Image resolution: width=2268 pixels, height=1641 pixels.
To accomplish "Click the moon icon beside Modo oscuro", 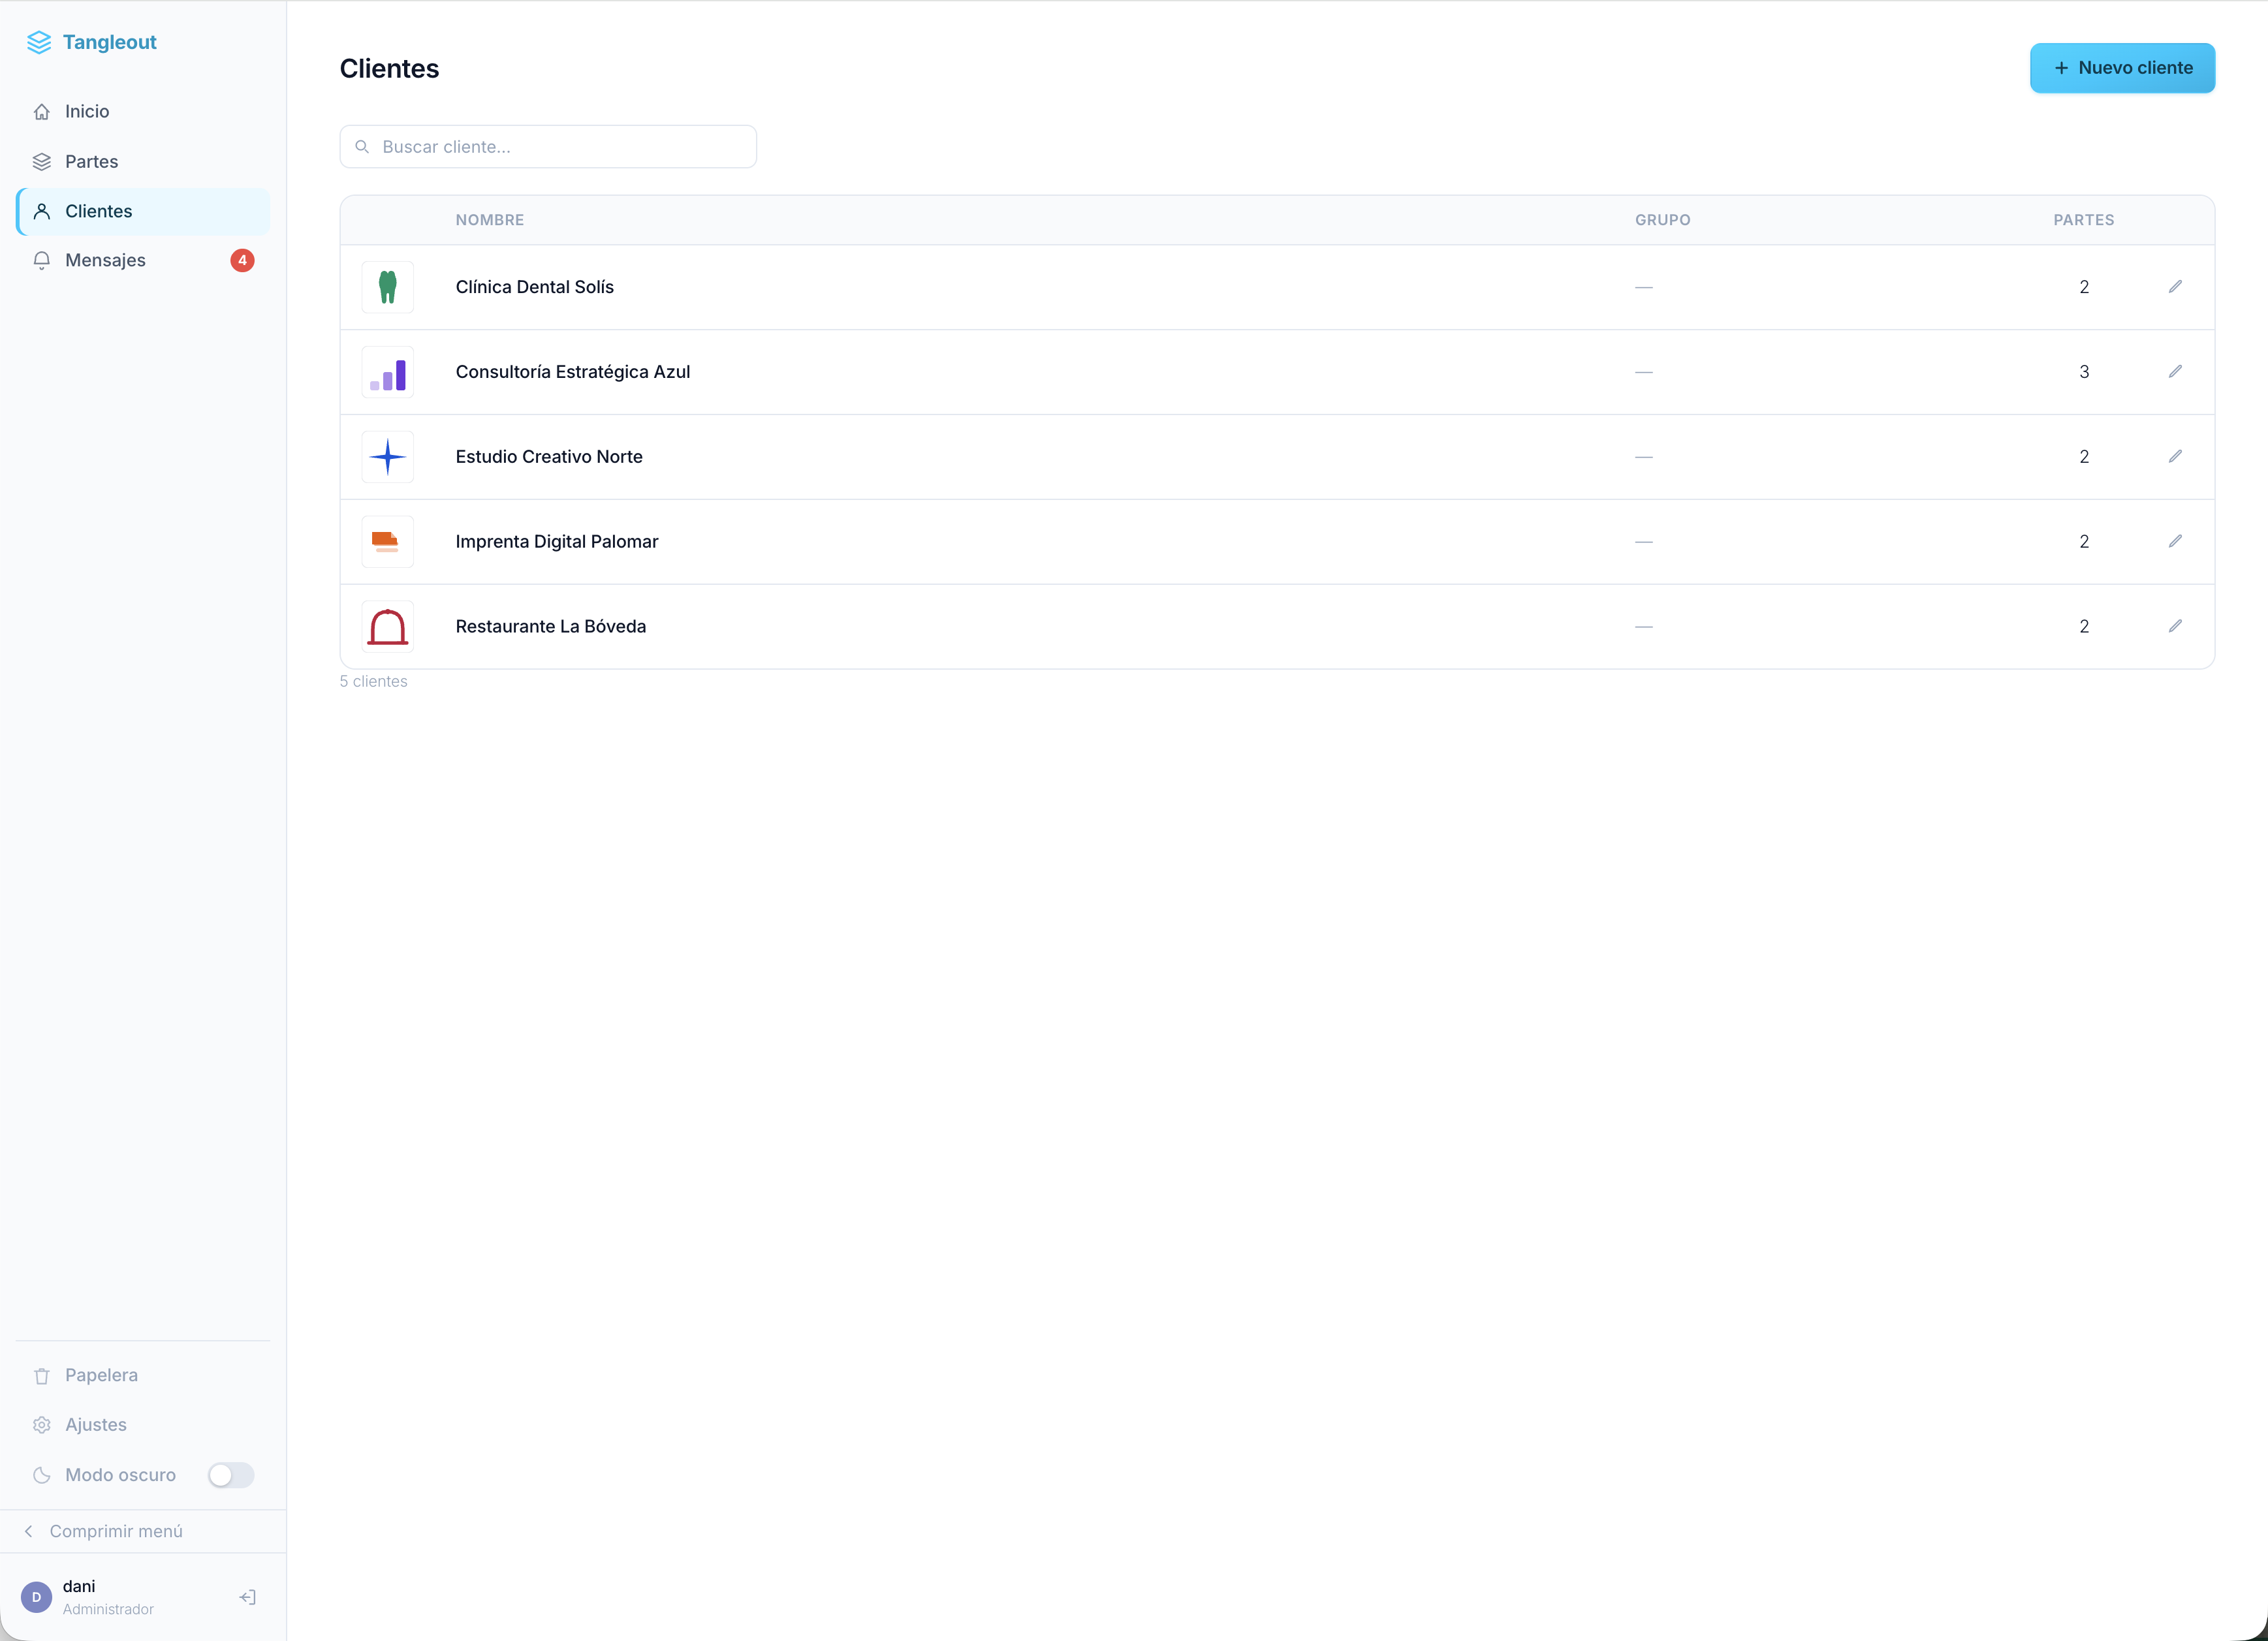I will click(42, 1475).
